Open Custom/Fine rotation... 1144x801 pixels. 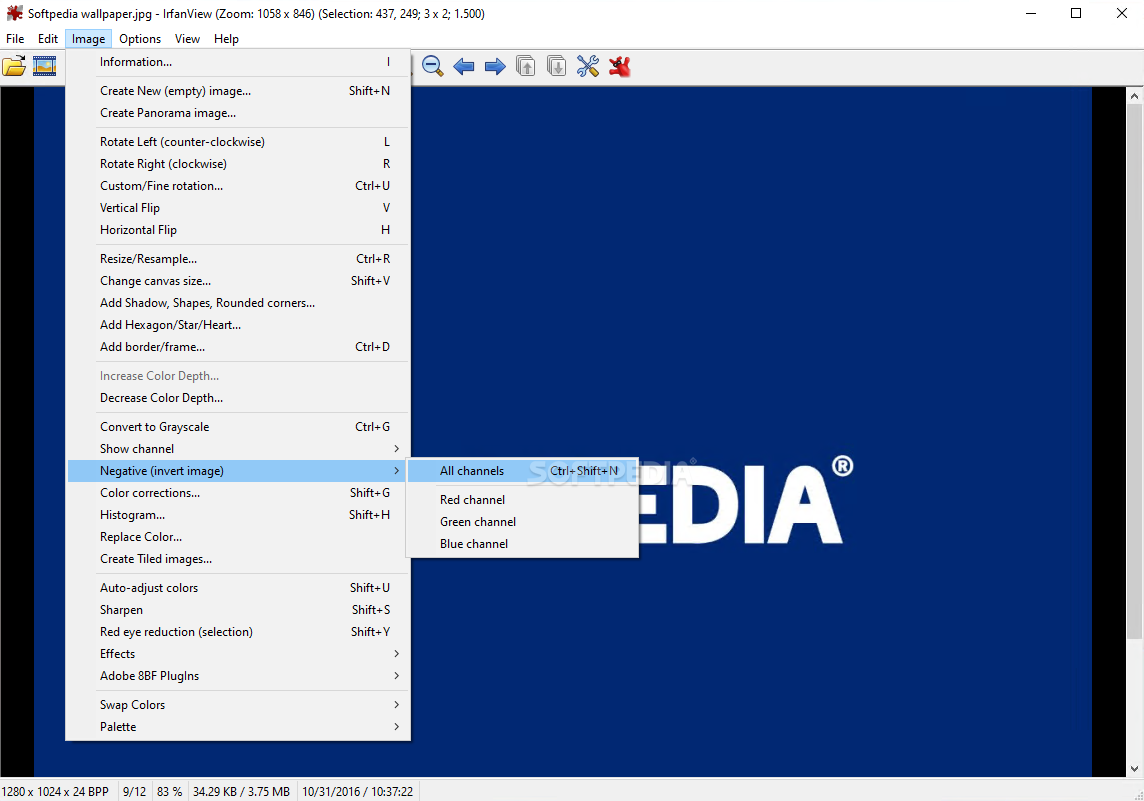click(x=238, y=186)
